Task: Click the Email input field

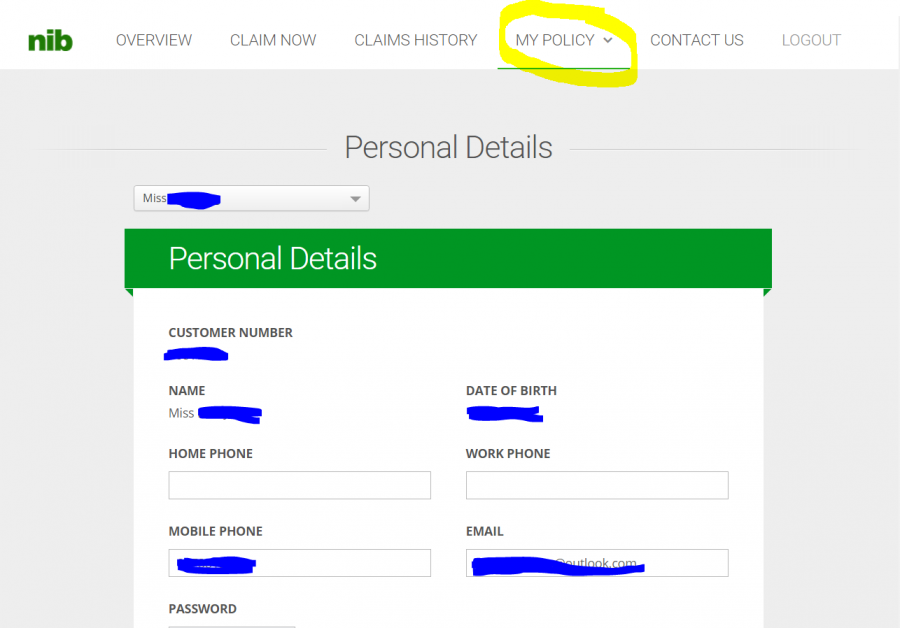Action: tap(597, 563)
